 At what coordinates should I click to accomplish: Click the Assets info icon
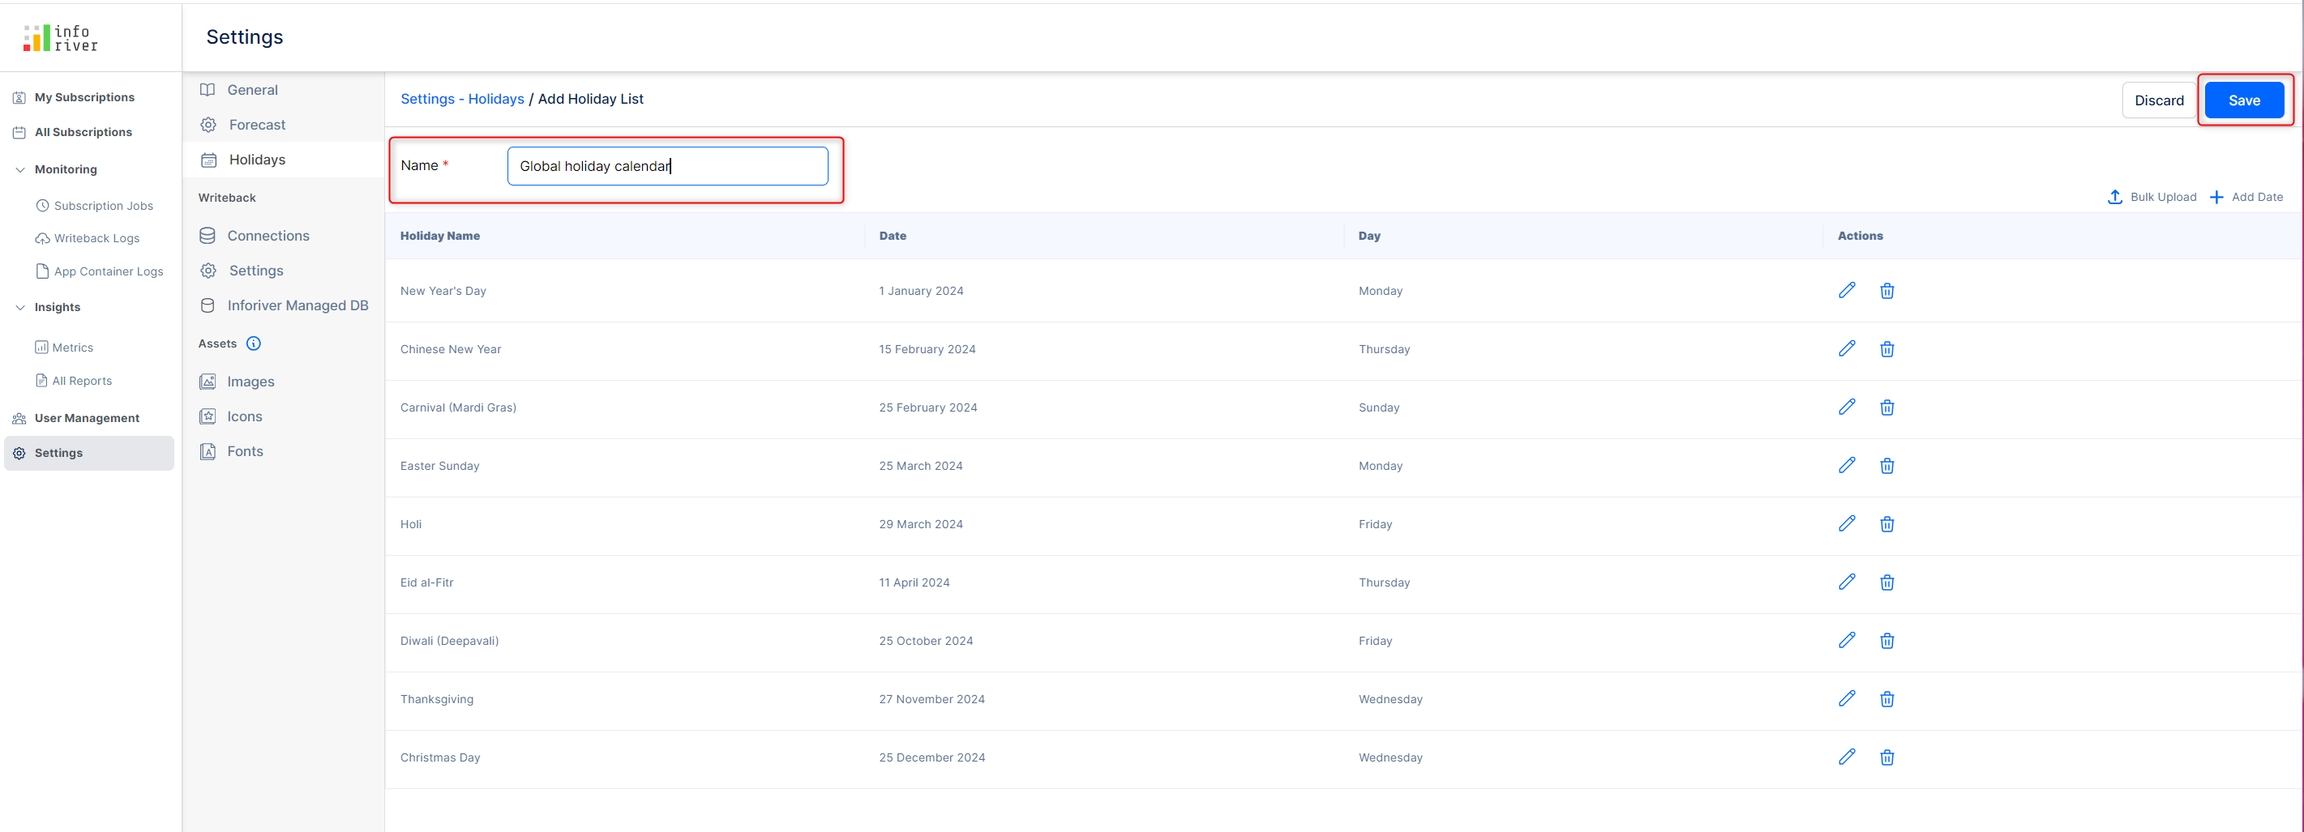point(254,343)
